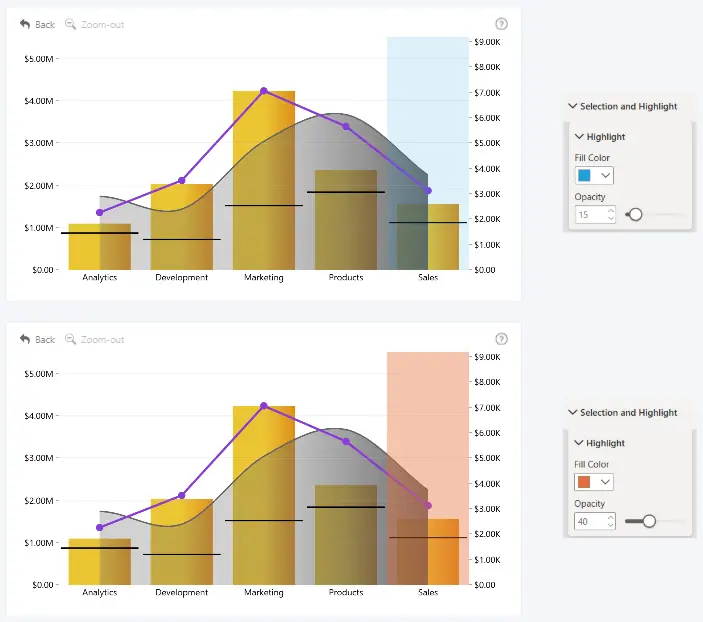Select the Marketing bar in the bottom chart

point(264,496)
